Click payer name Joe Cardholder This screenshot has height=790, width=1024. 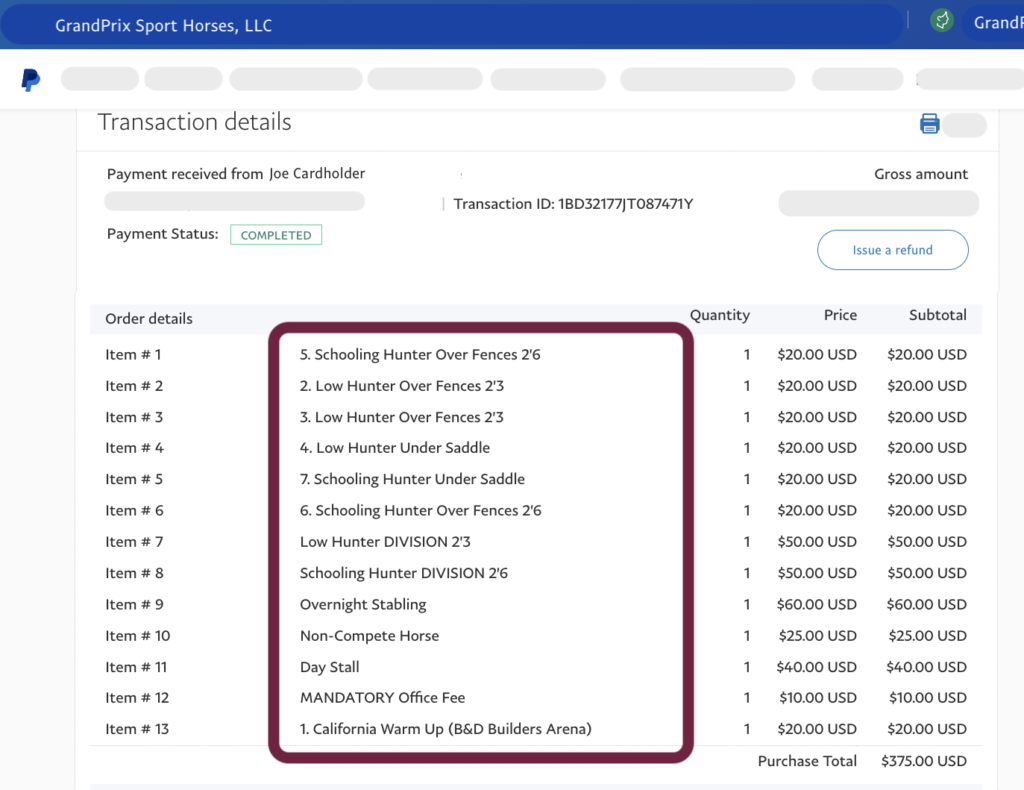coord(317,174)
